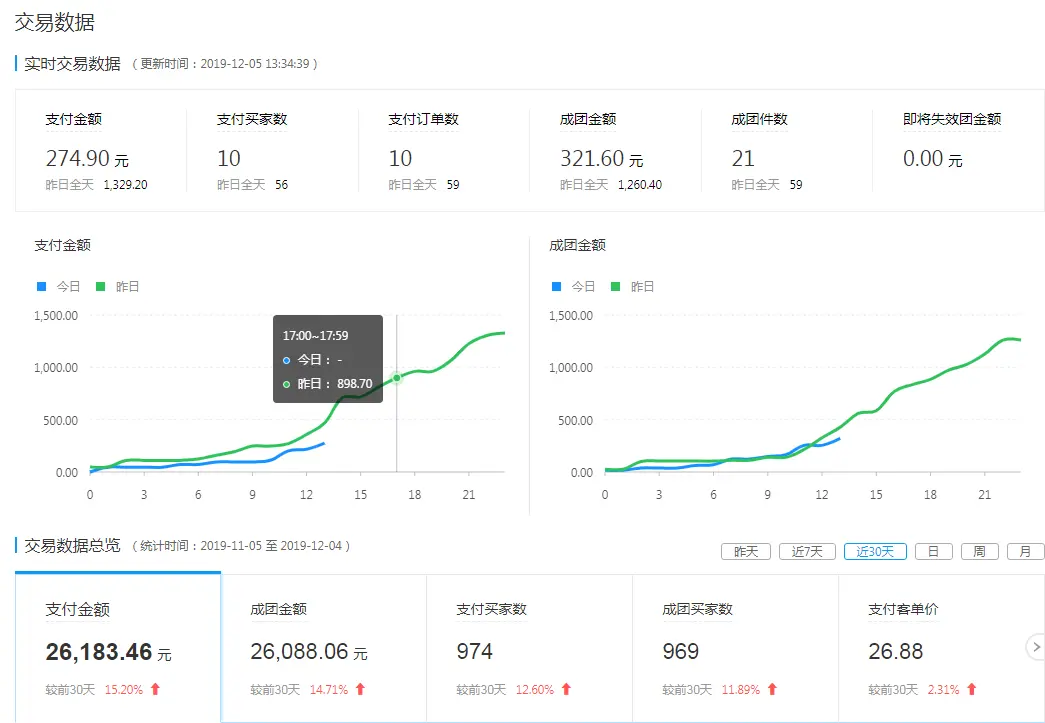The height and width of the screenshot is (723, 1045).
Task: Choose the 周 period button
Action: pos(979,551)
